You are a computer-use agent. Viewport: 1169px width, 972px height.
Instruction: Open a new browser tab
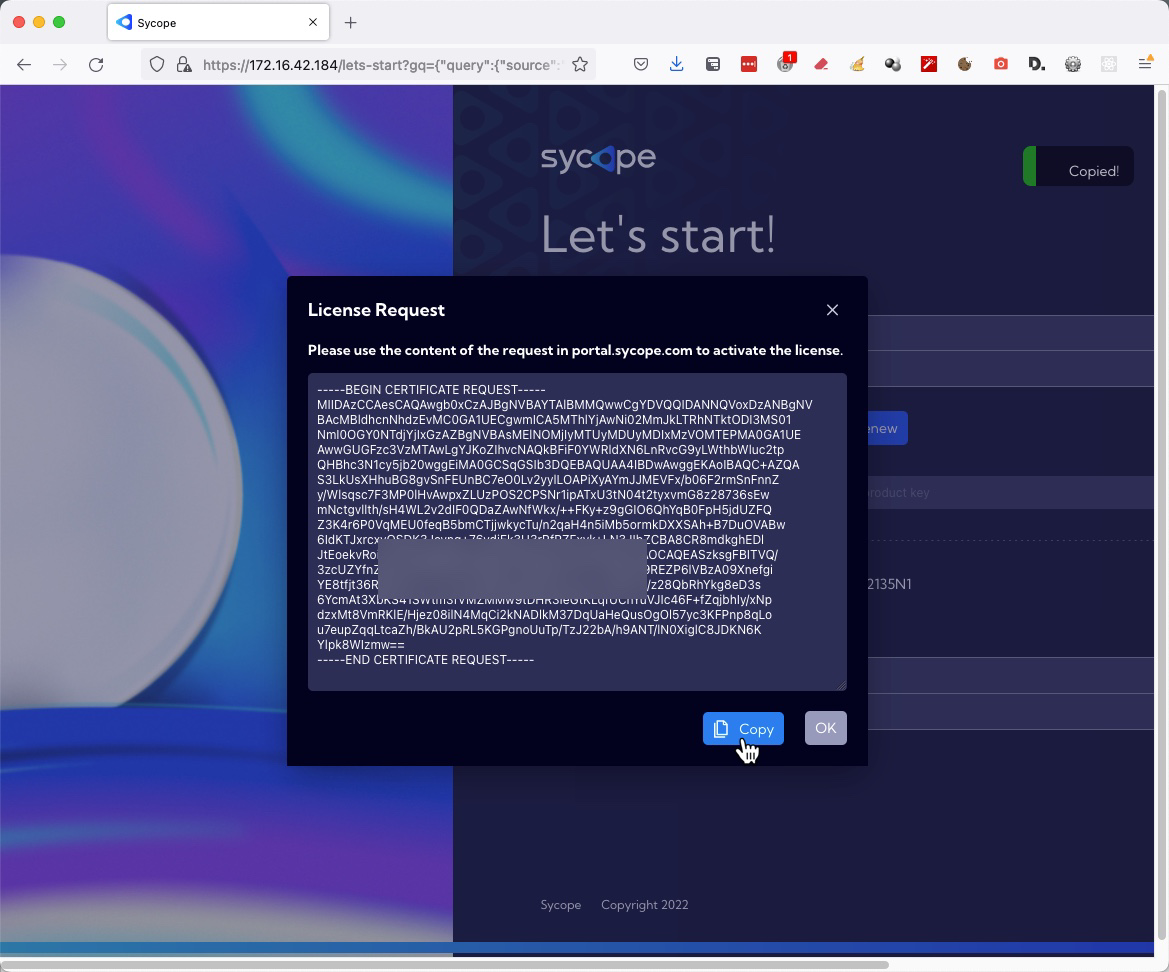click(x=350, y=22)
